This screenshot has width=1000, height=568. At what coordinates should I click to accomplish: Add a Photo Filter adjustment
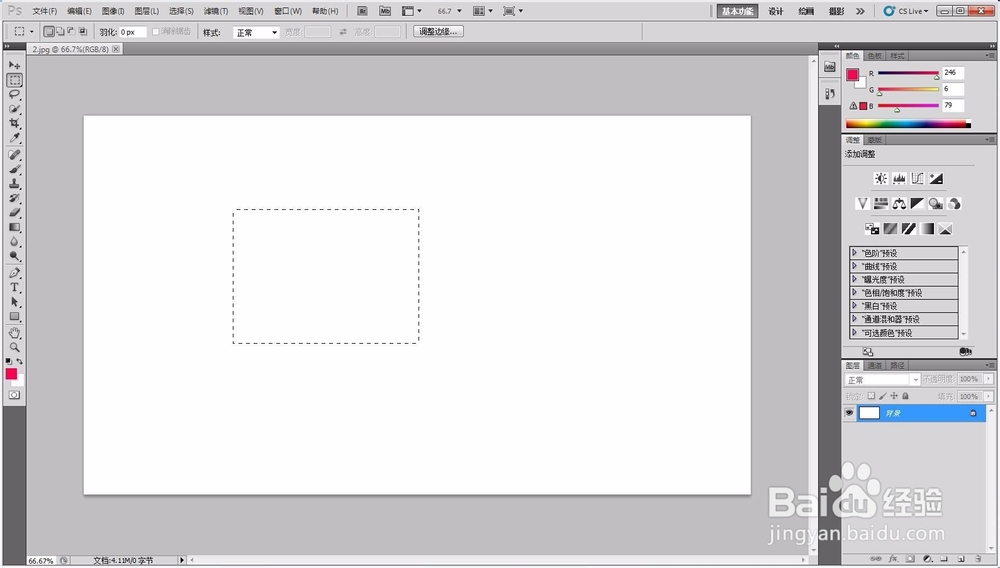coord(936,203)
